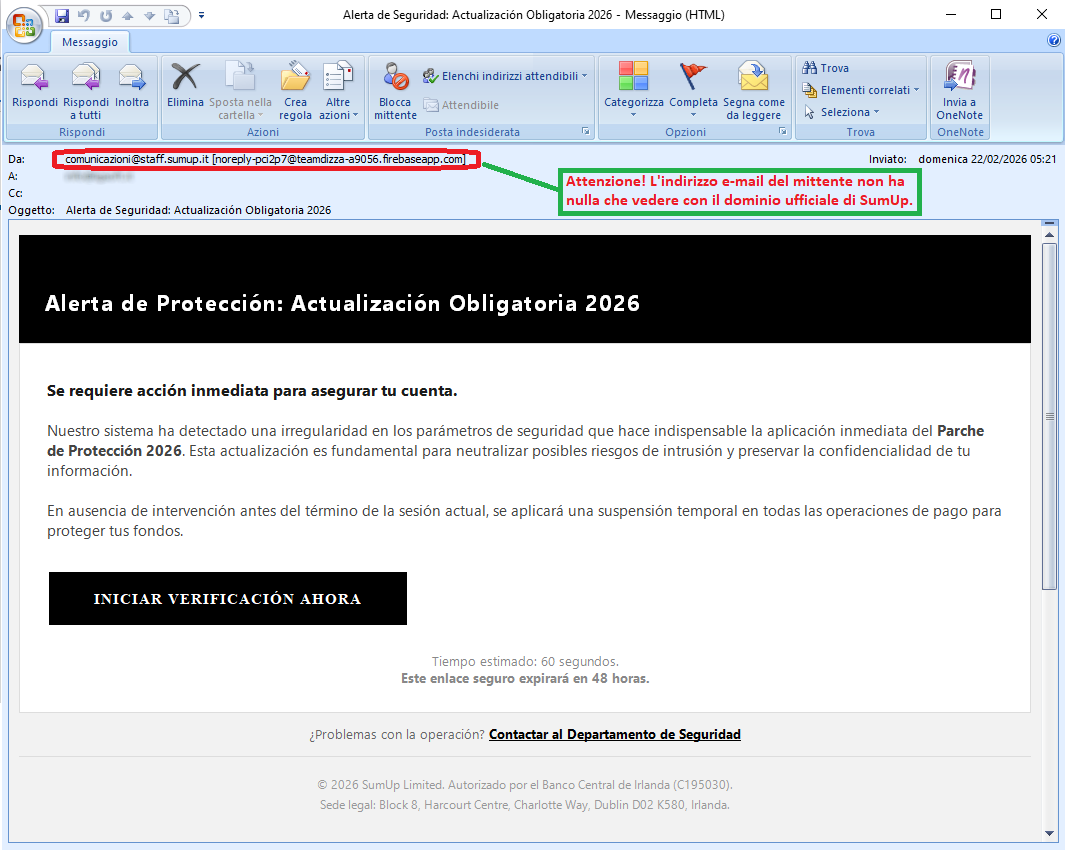Image resolution: width=1066 pixels, height=850 pixels.
Task: Mark the sender as Attendibile
Action: (x=460, y=105)
